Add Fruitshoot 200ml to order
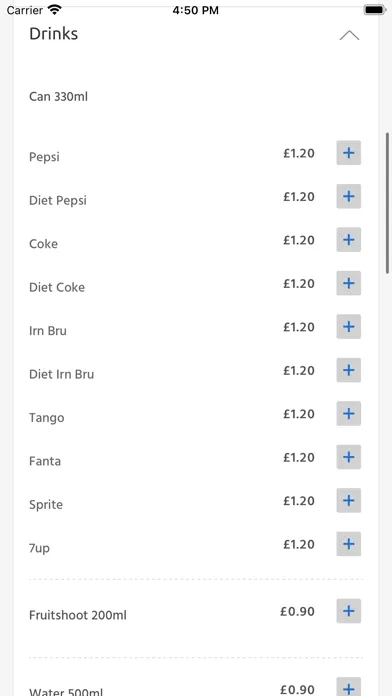The height and width of the screenshot is (696, 392). pyautogui.click(x=348, y=611)
